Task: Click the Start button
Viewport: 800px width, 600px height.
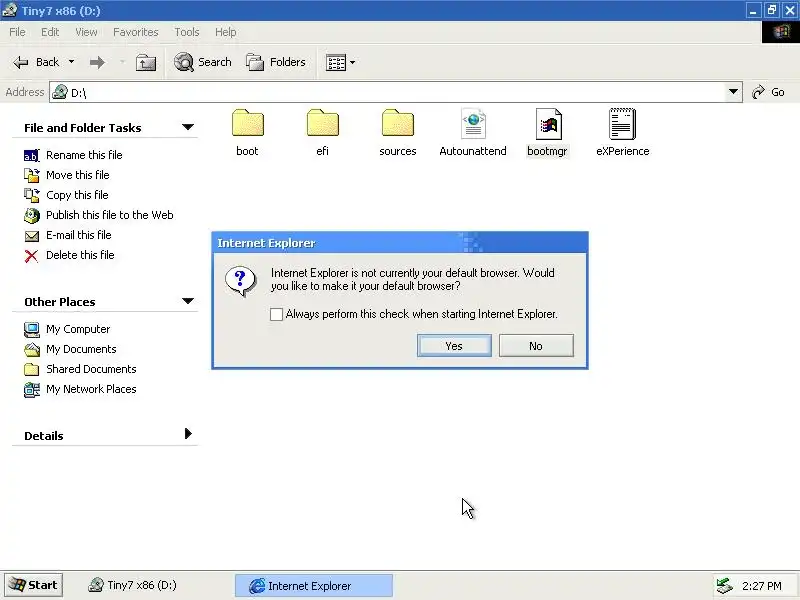Action: [34, 585]
